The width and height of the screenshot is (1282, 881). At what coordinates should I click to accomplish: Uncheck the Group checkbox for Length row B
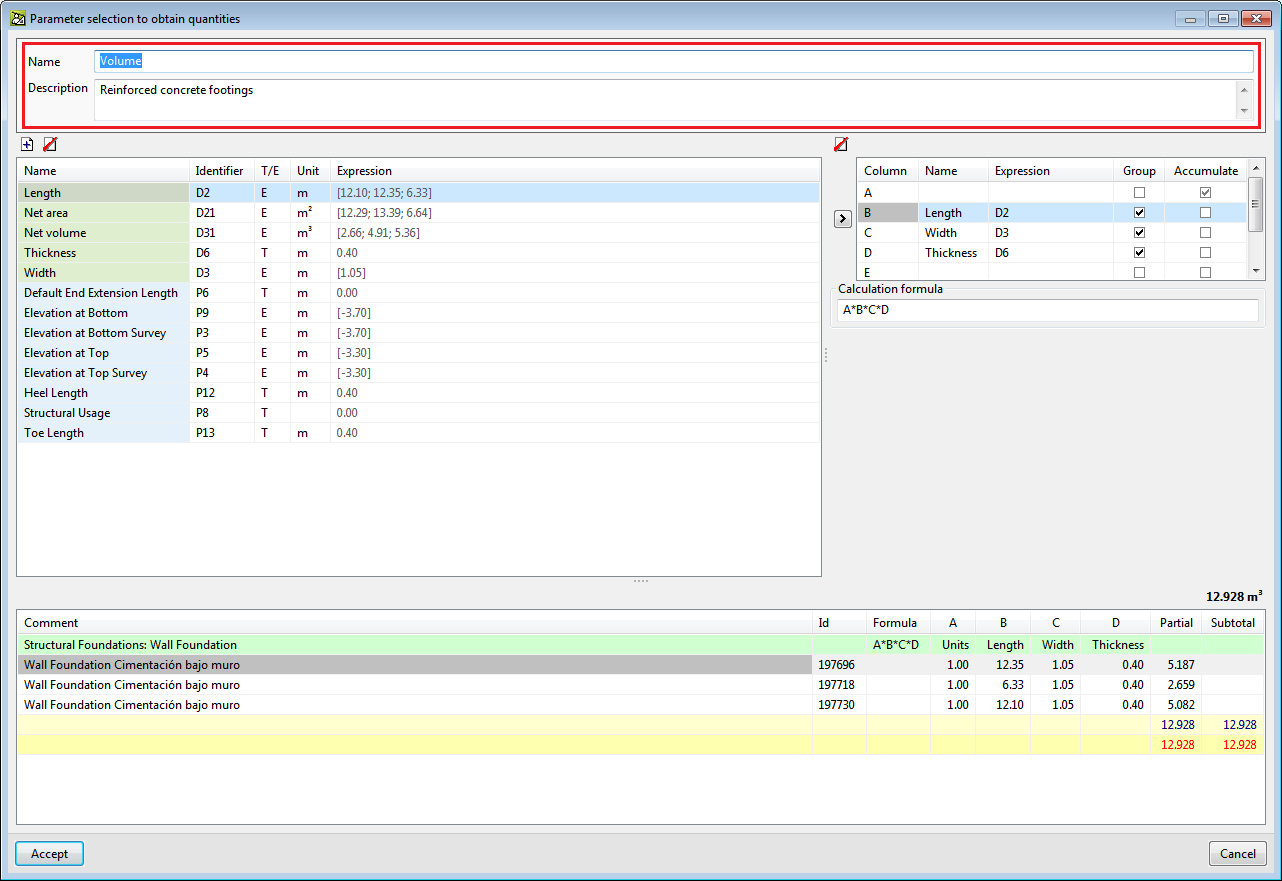coord(1139,213)
